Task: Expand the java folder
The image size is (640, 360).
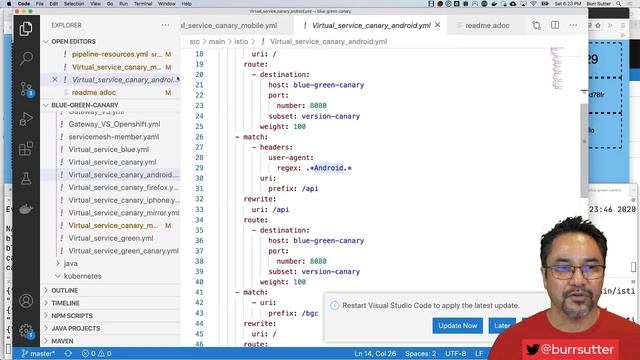Action: click(58, 264)
